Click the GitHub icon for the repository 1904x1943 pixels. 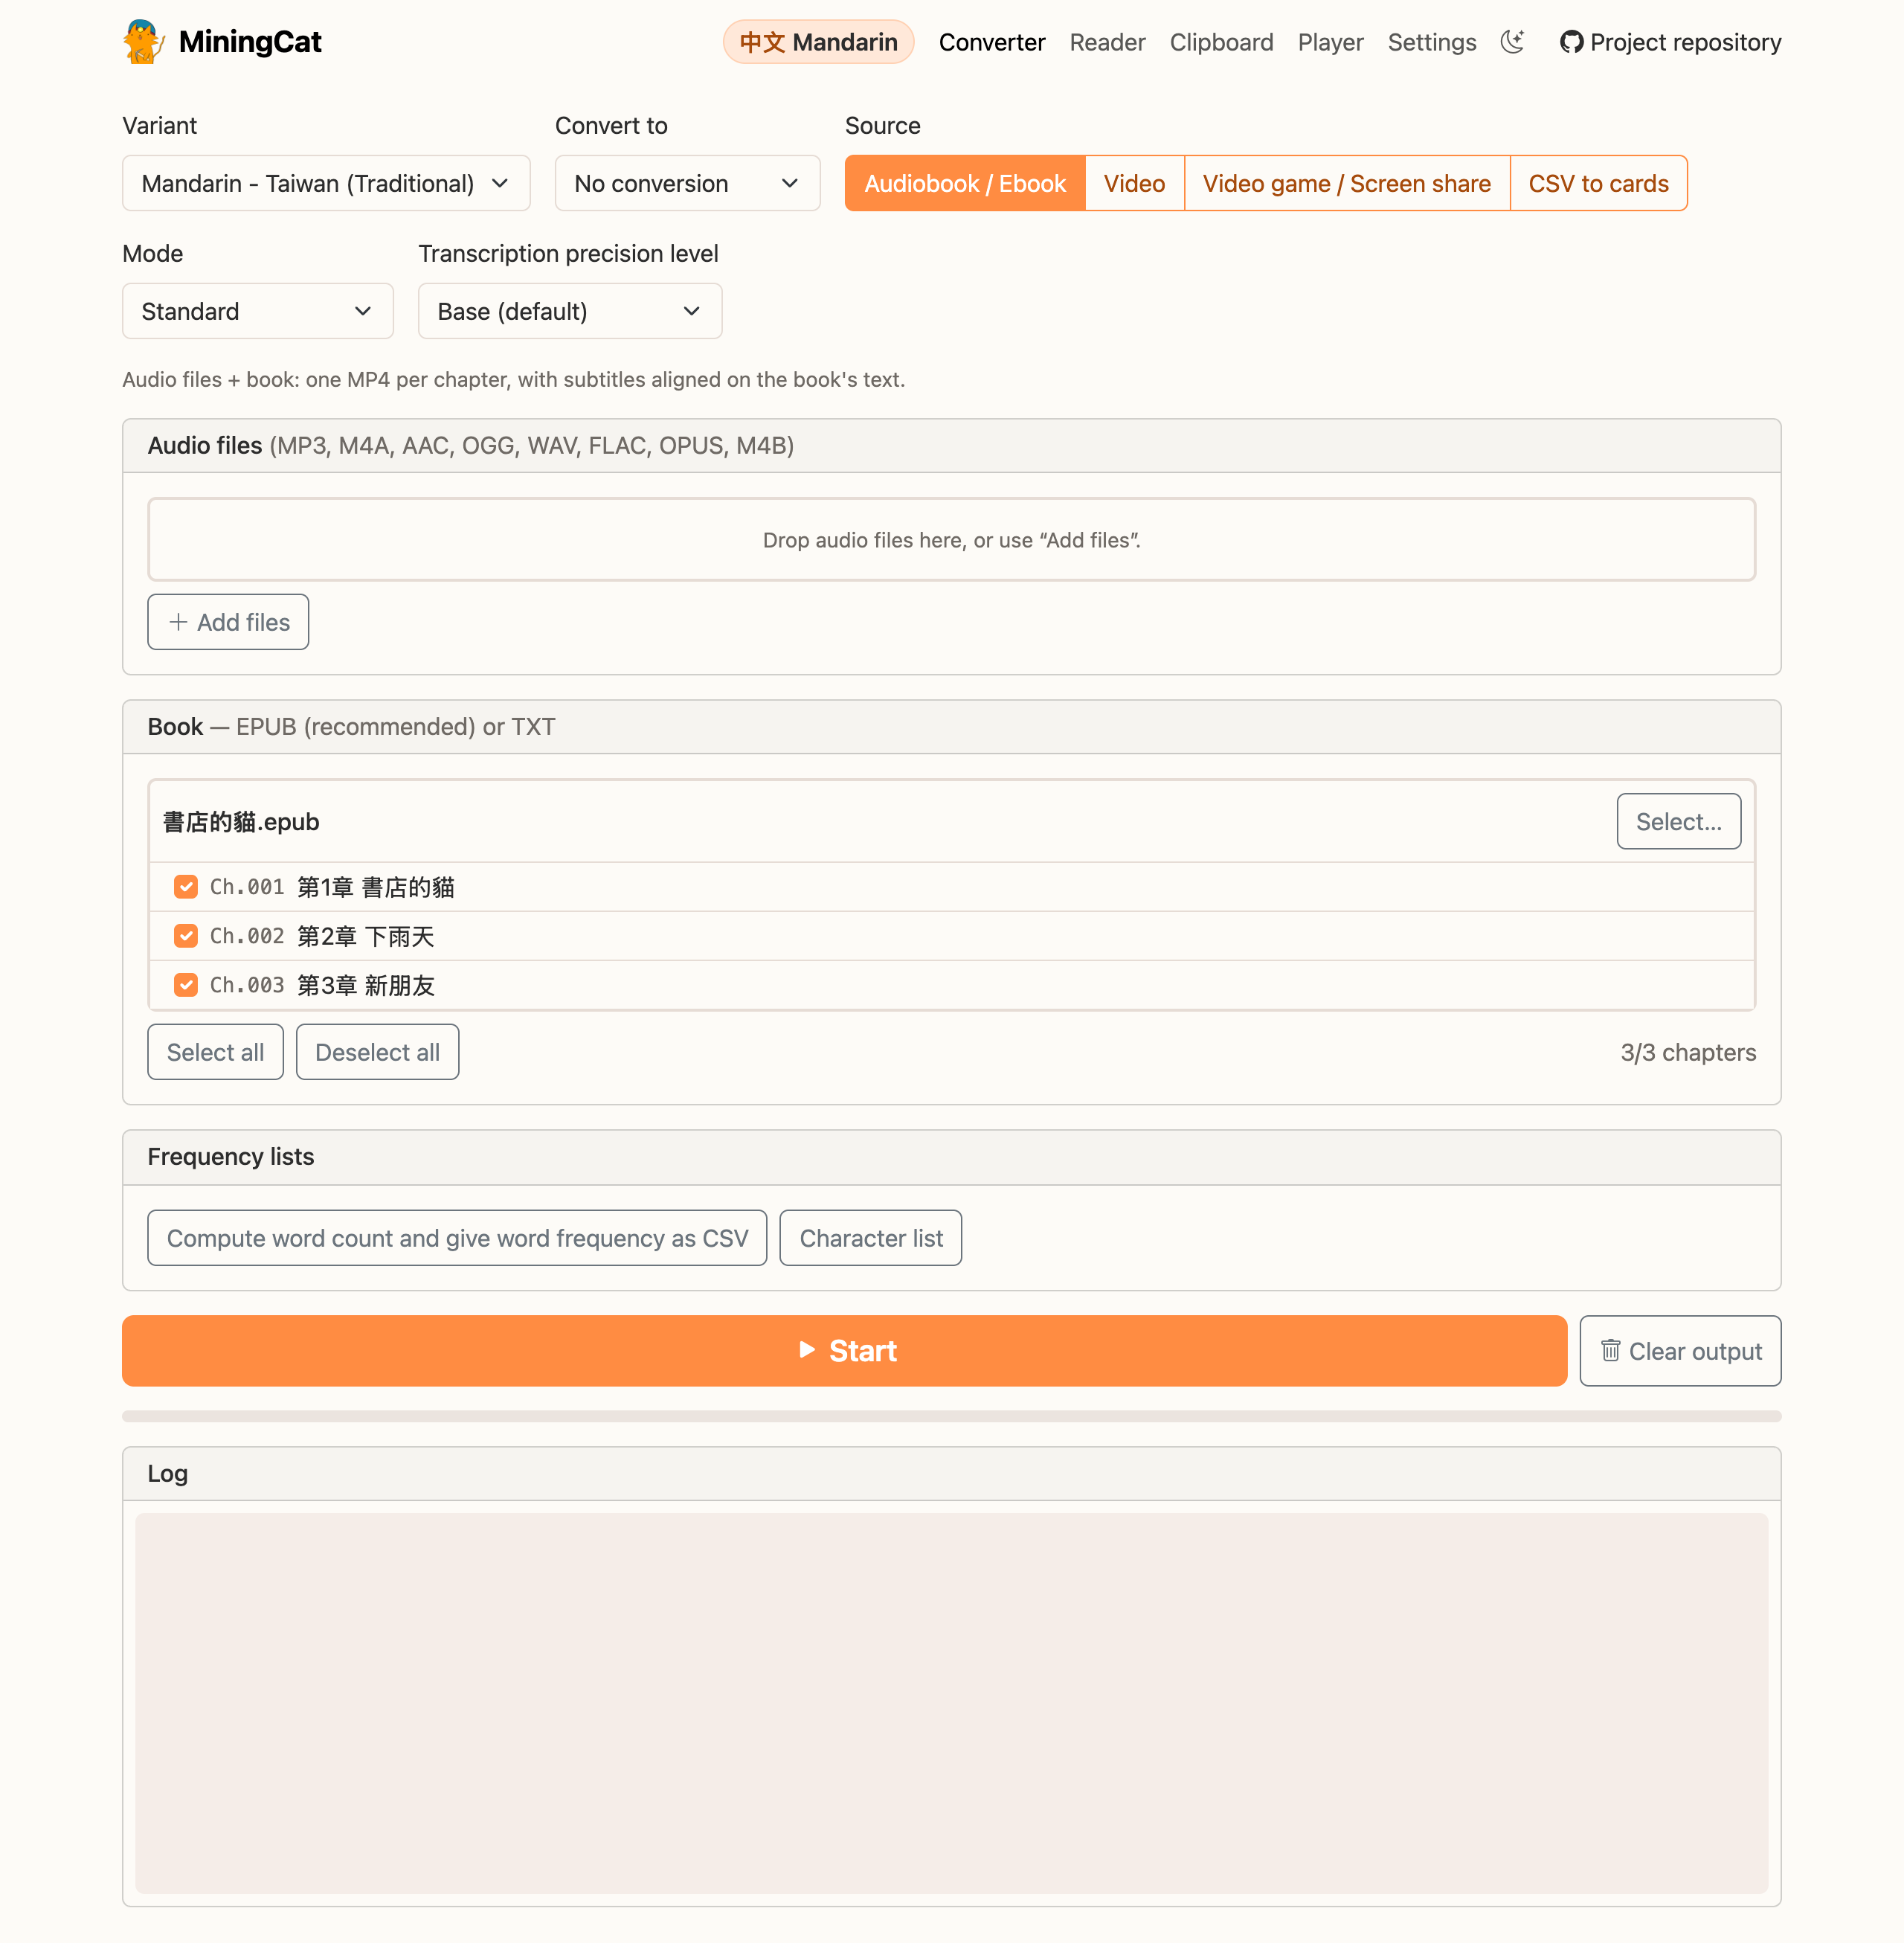(1571, 42)
